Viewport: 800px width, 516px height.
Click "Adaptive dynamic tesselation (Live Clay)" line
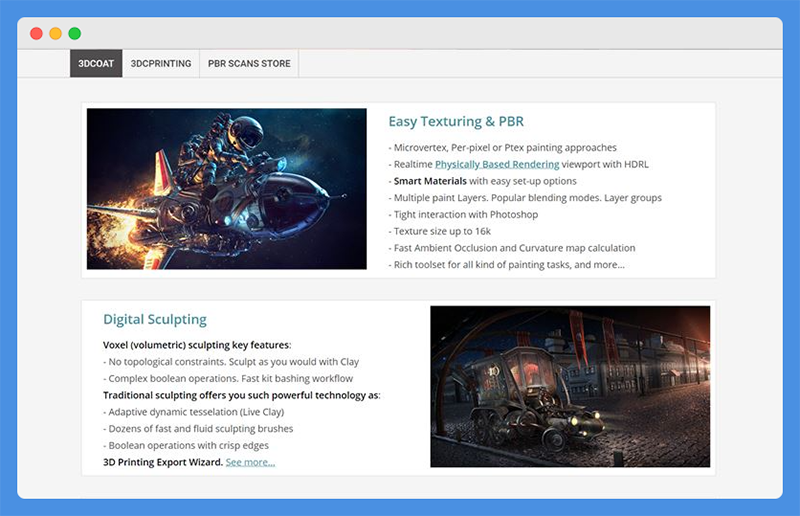(x=194, y=412)
